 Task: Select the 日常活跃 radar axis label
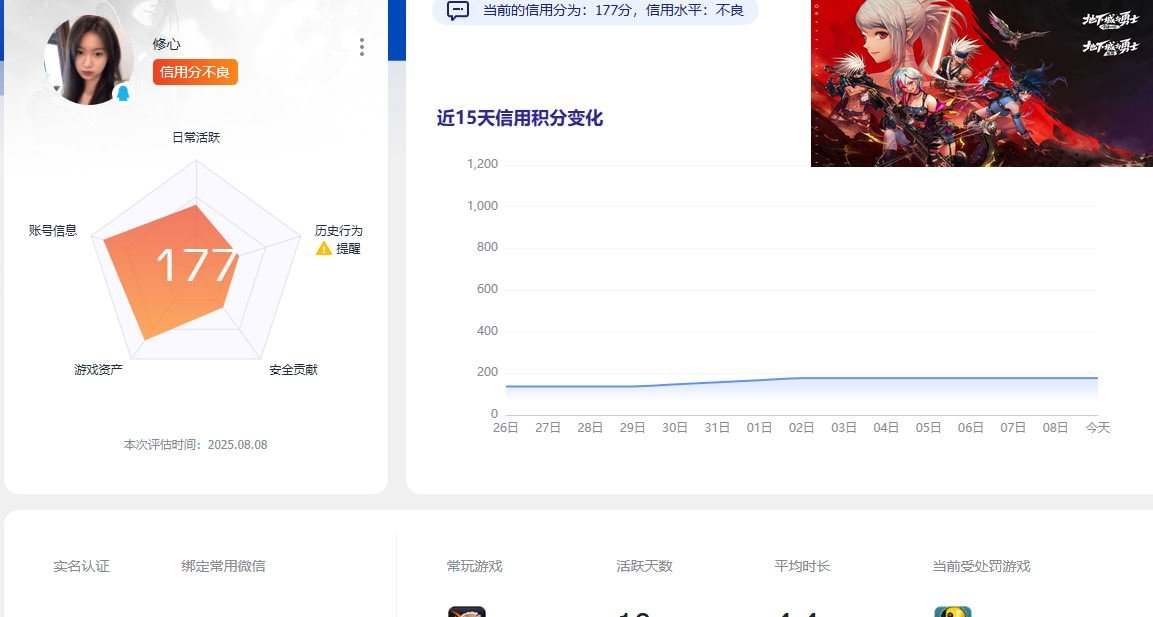pos(196,138)
